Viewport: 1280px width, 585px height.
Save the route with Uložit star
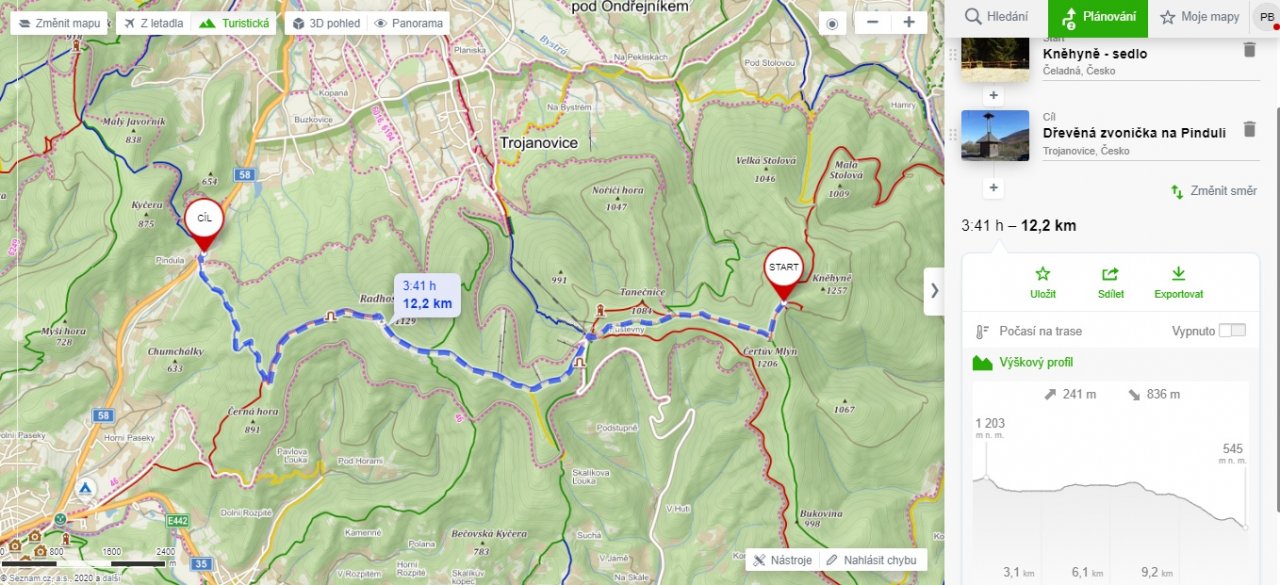tap(1043, 283)
